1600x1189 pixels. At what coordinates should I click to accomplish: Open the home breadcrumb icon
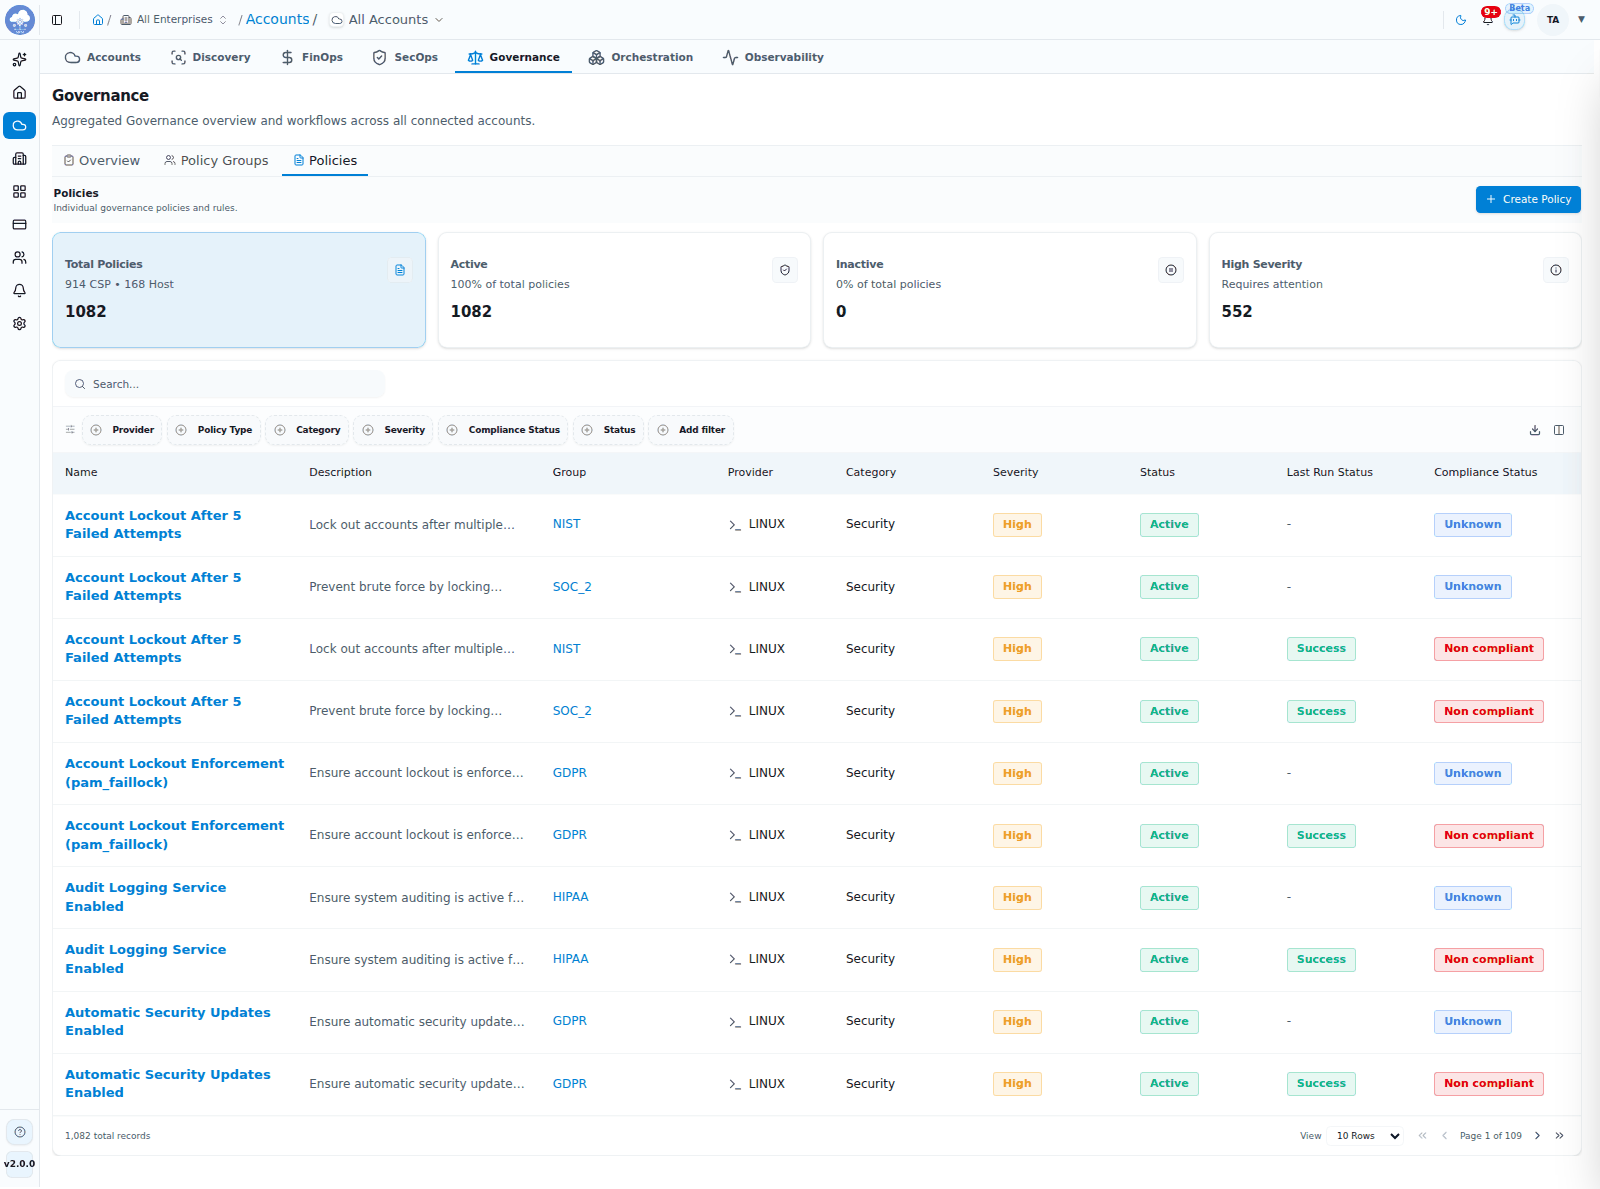(98, 20)
